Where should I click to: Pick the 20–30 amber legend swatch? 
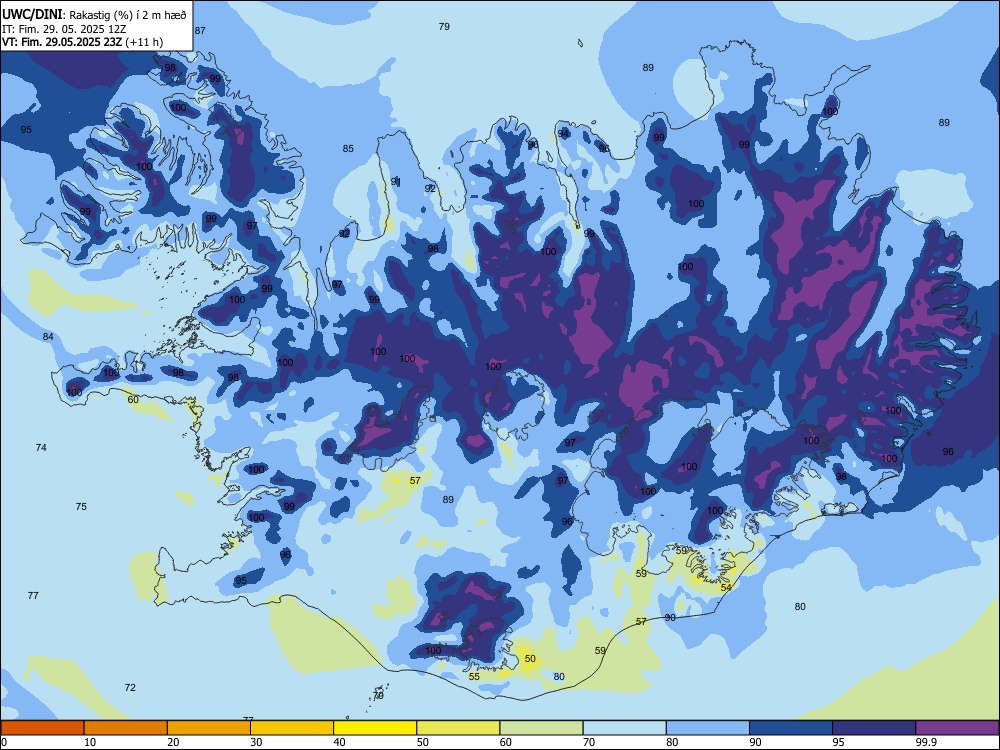pos(209,728)
